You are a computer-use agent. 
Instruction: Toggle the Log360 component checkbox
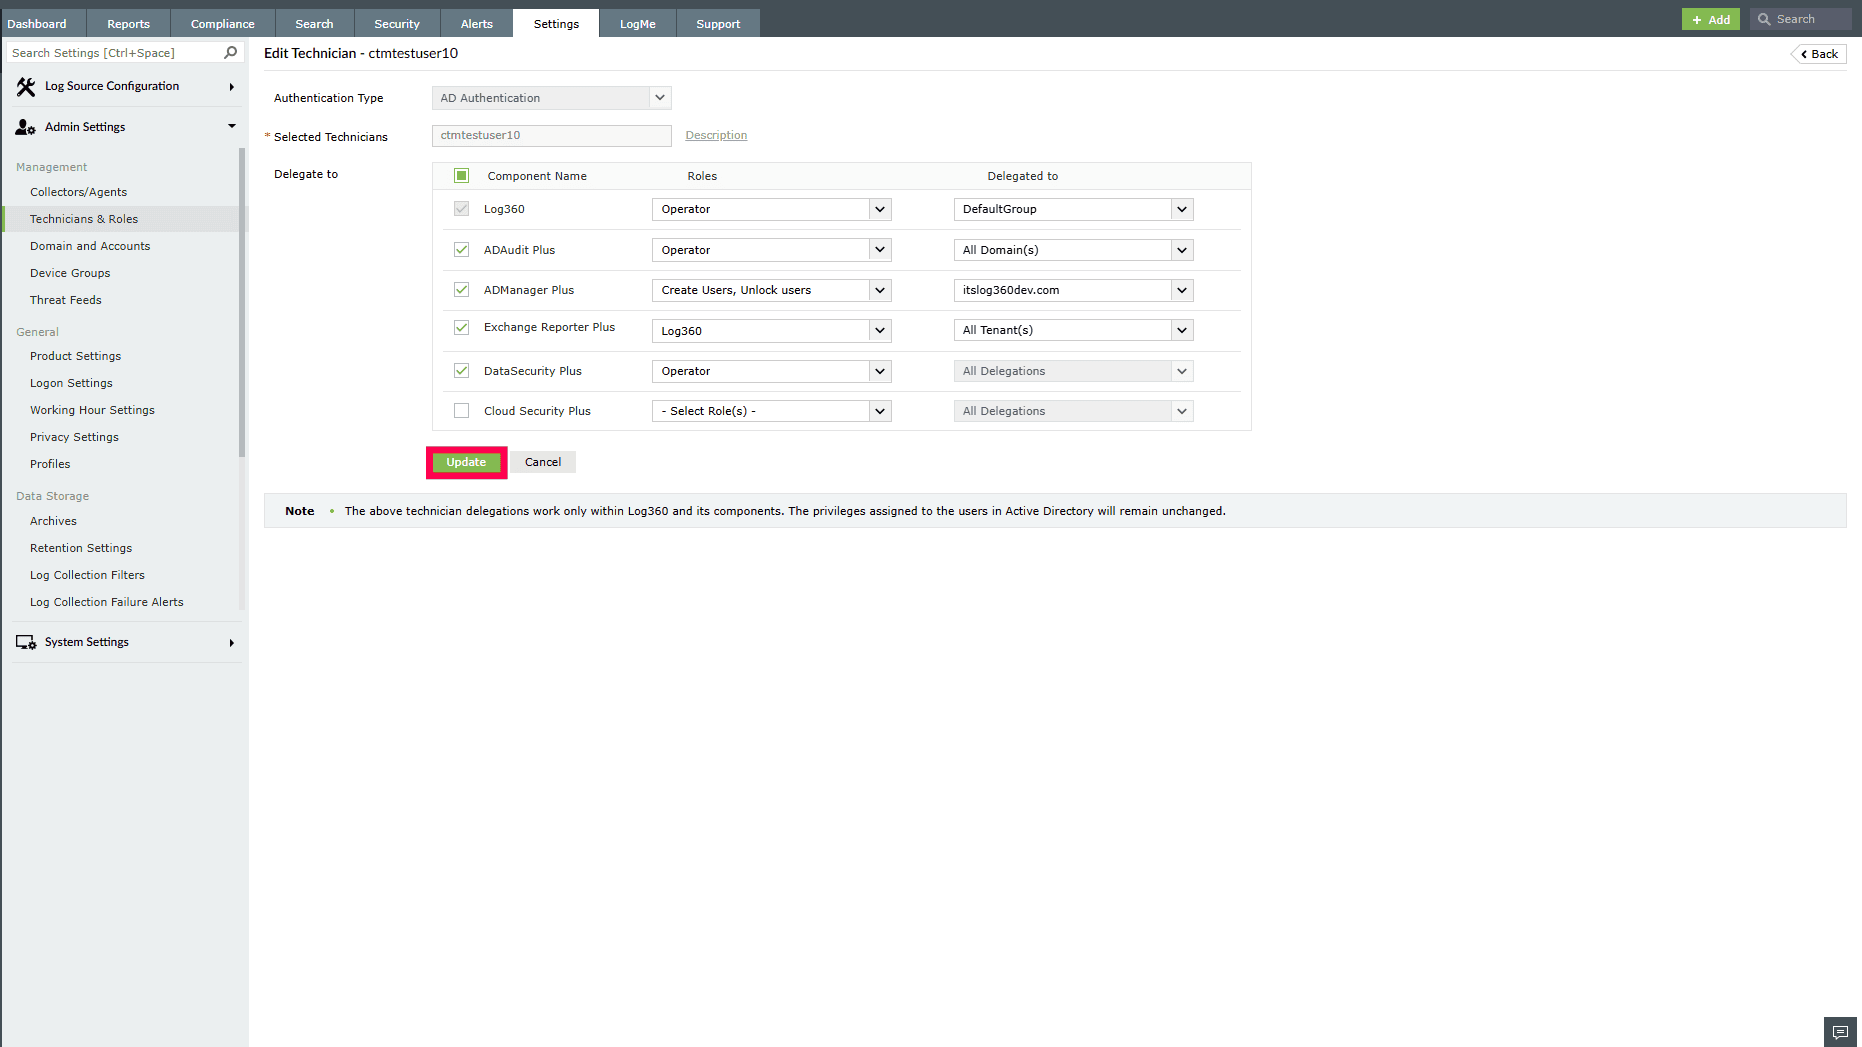[x=461, y=209]
